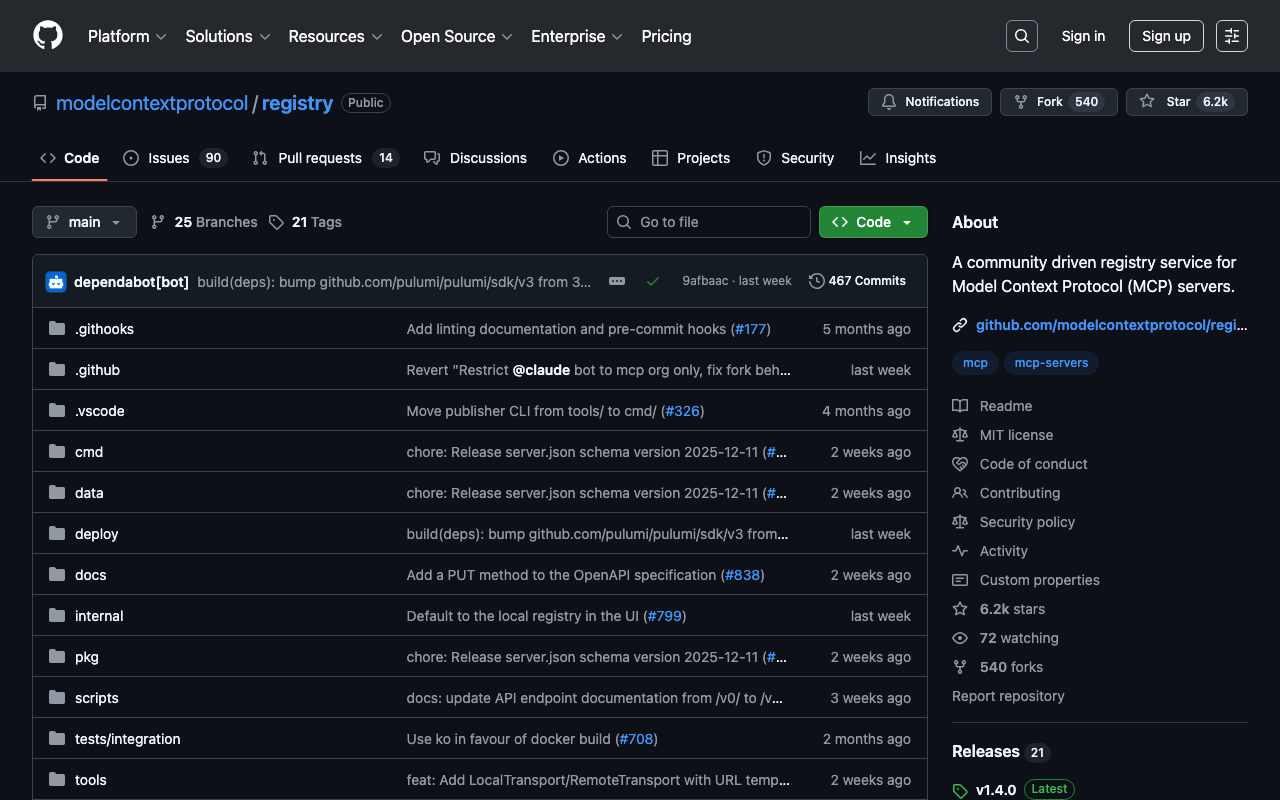Click the appearance settings sliders icon

click(x=1232, y=36)
